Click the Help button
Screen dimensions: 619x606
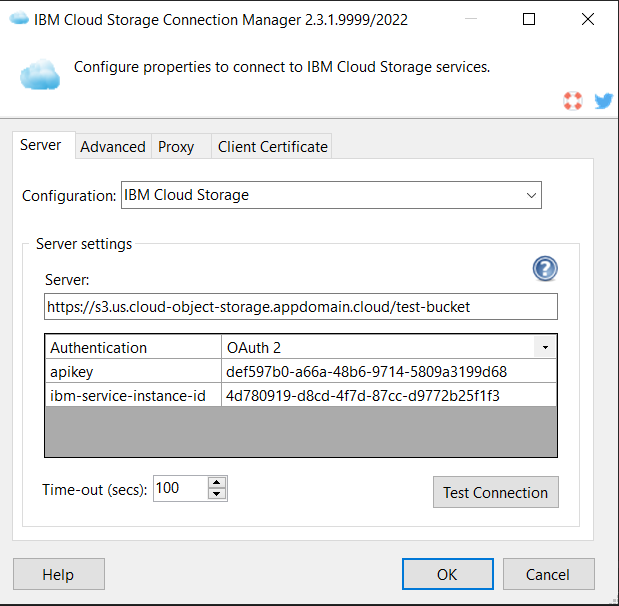click(x=58, y=574)
